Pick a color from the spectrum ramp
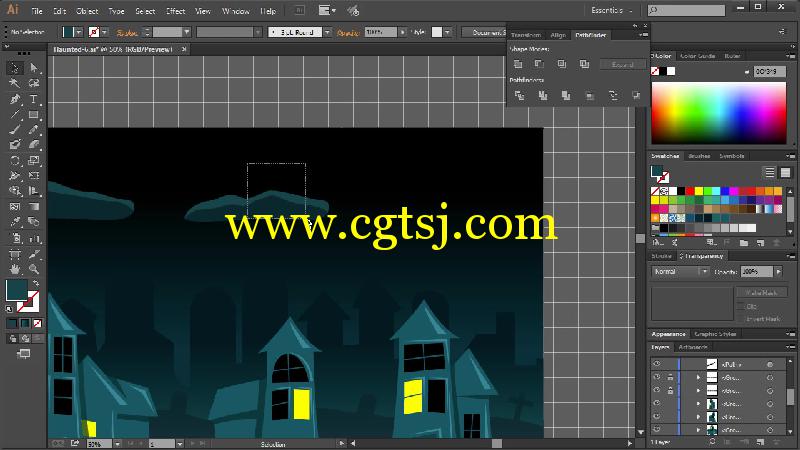Image resolution: width=800 pixels, height=450 pixels. 718,113
